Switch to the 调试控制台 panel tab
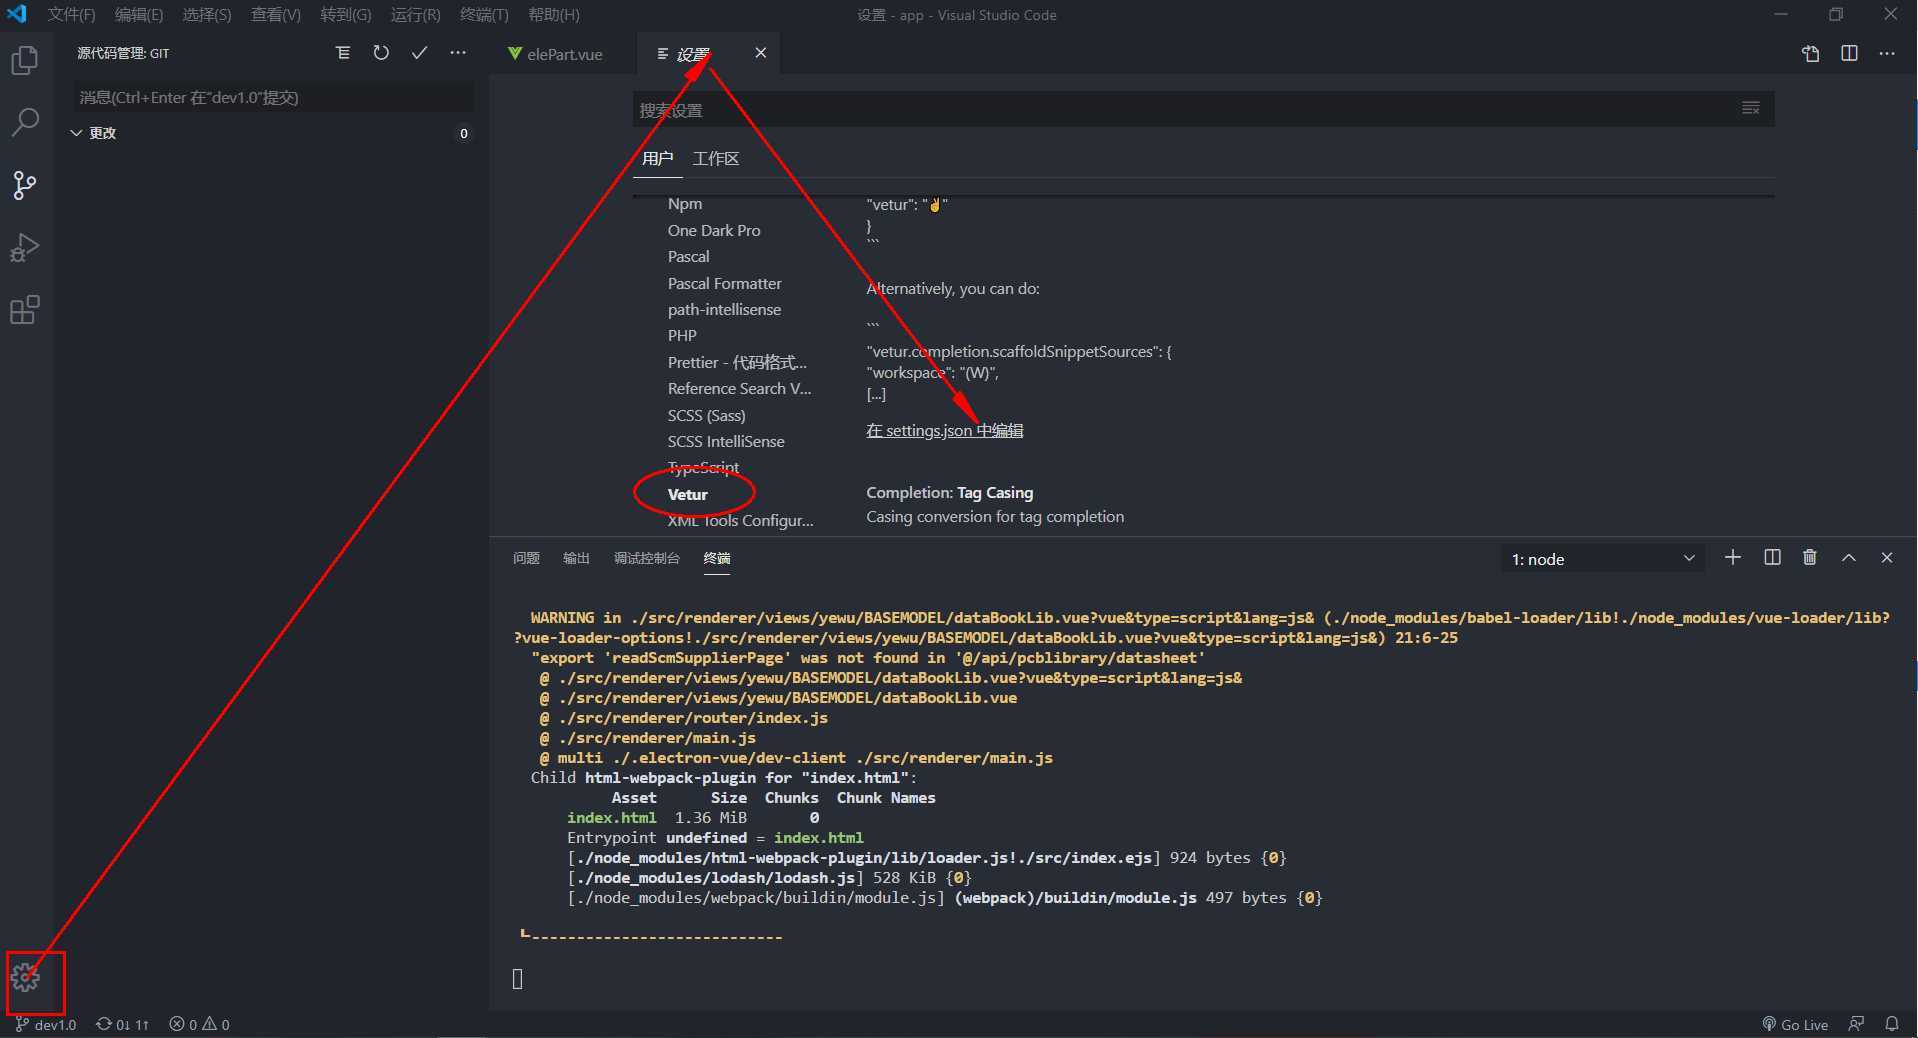 tap(647, 558)
